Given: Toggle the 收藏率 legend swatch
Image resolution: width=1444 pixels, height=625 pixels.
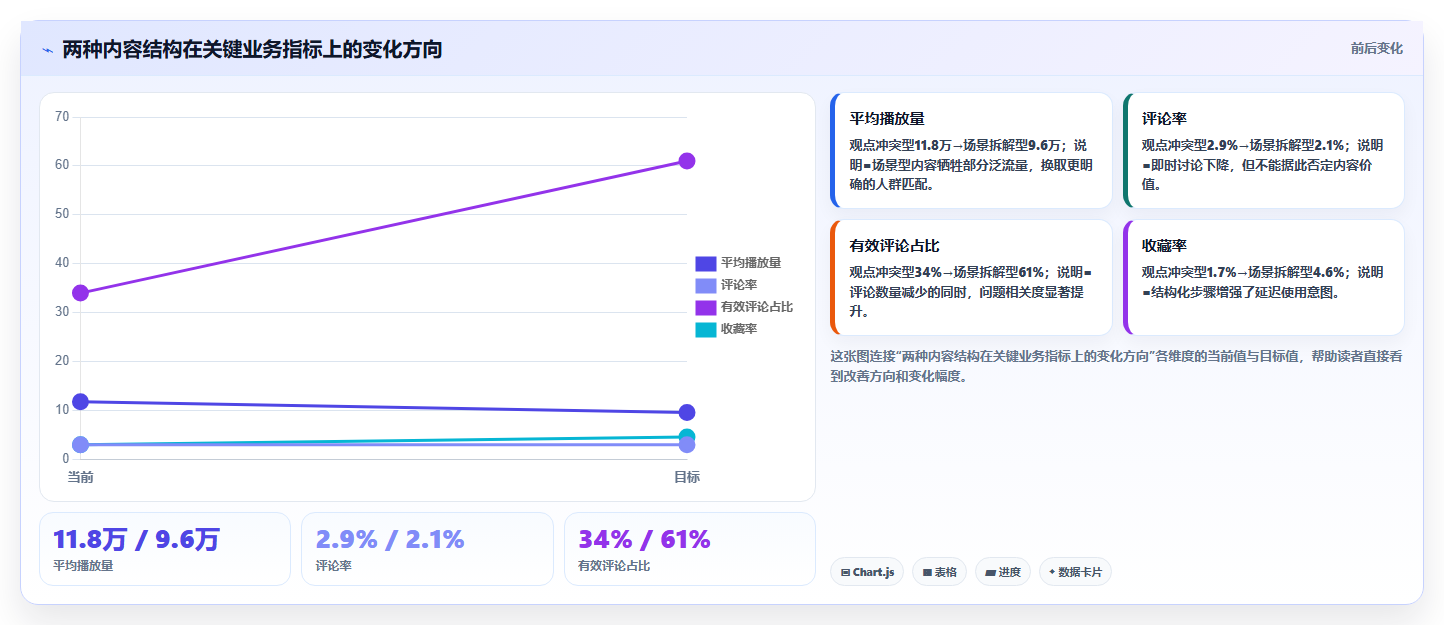Looking at the screenshot, I should pyautogui.click(x=706, y=329).
